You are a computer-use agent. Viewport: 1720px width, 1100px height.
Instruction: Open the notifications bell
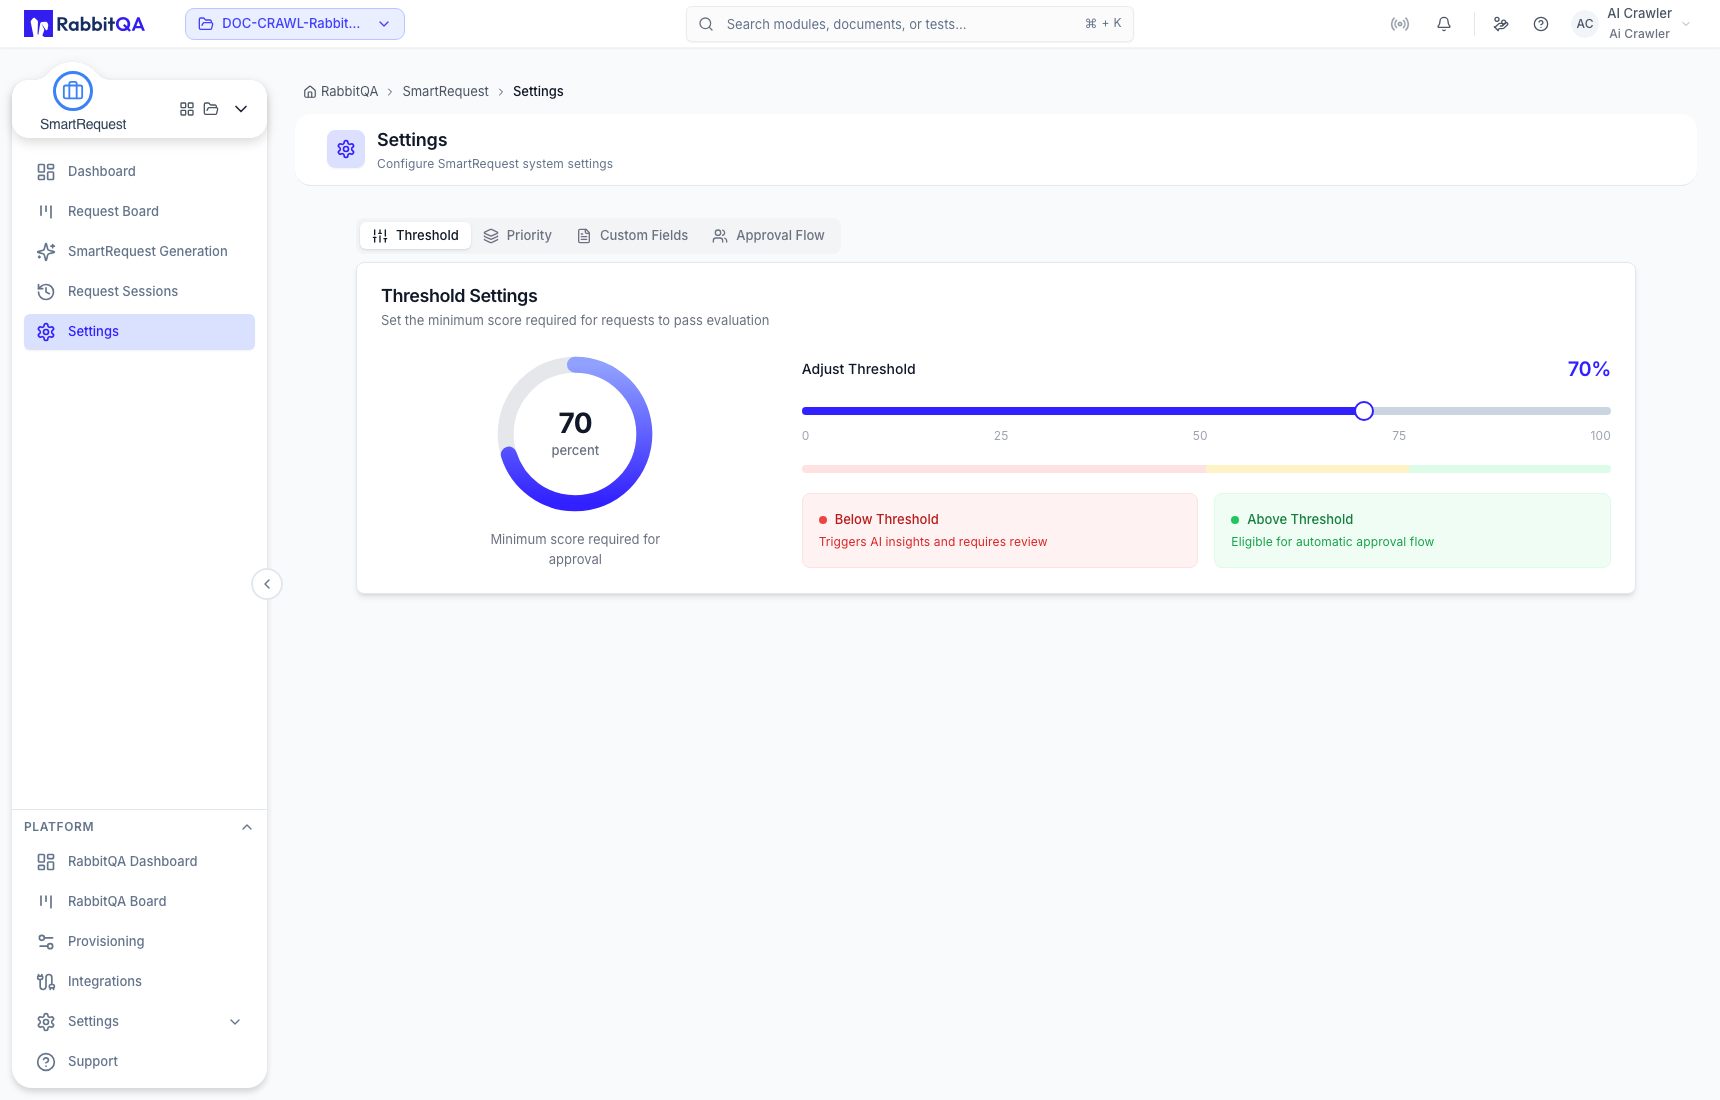pos(1444,24)
